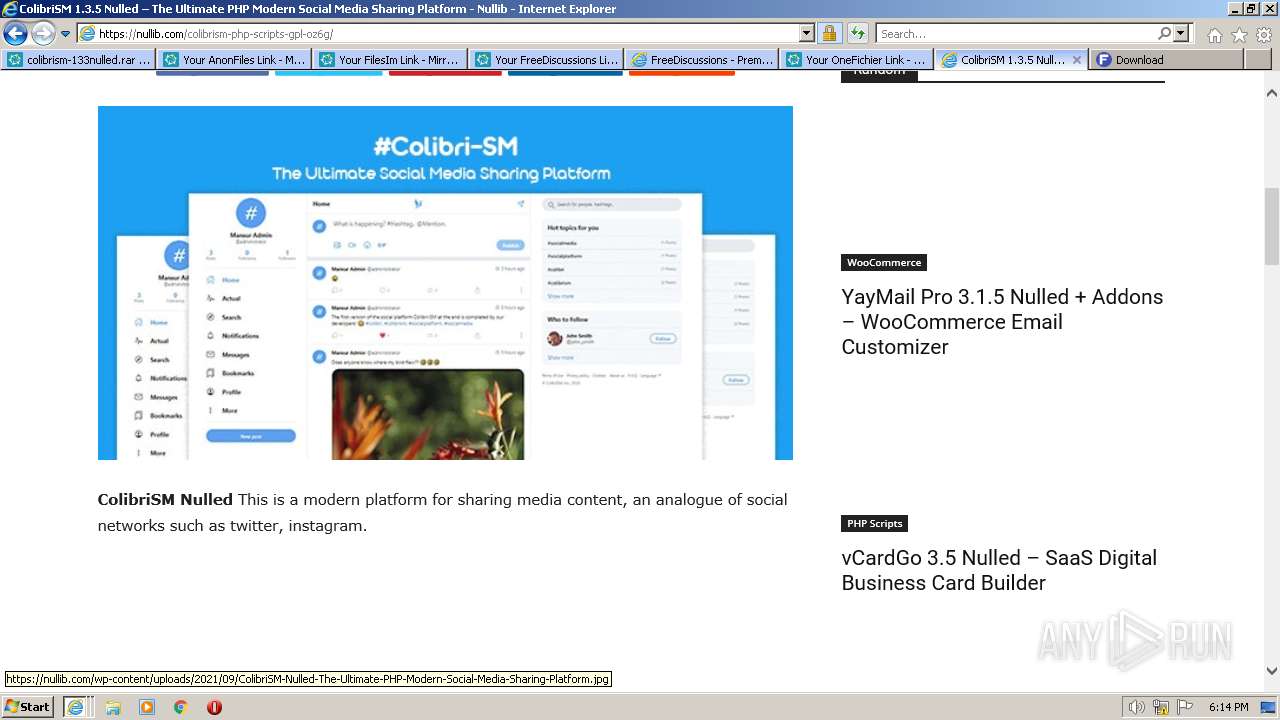This screenshot has height=720, width=1280.
Task: Open the Tools gear icon
Action: 1264,35
